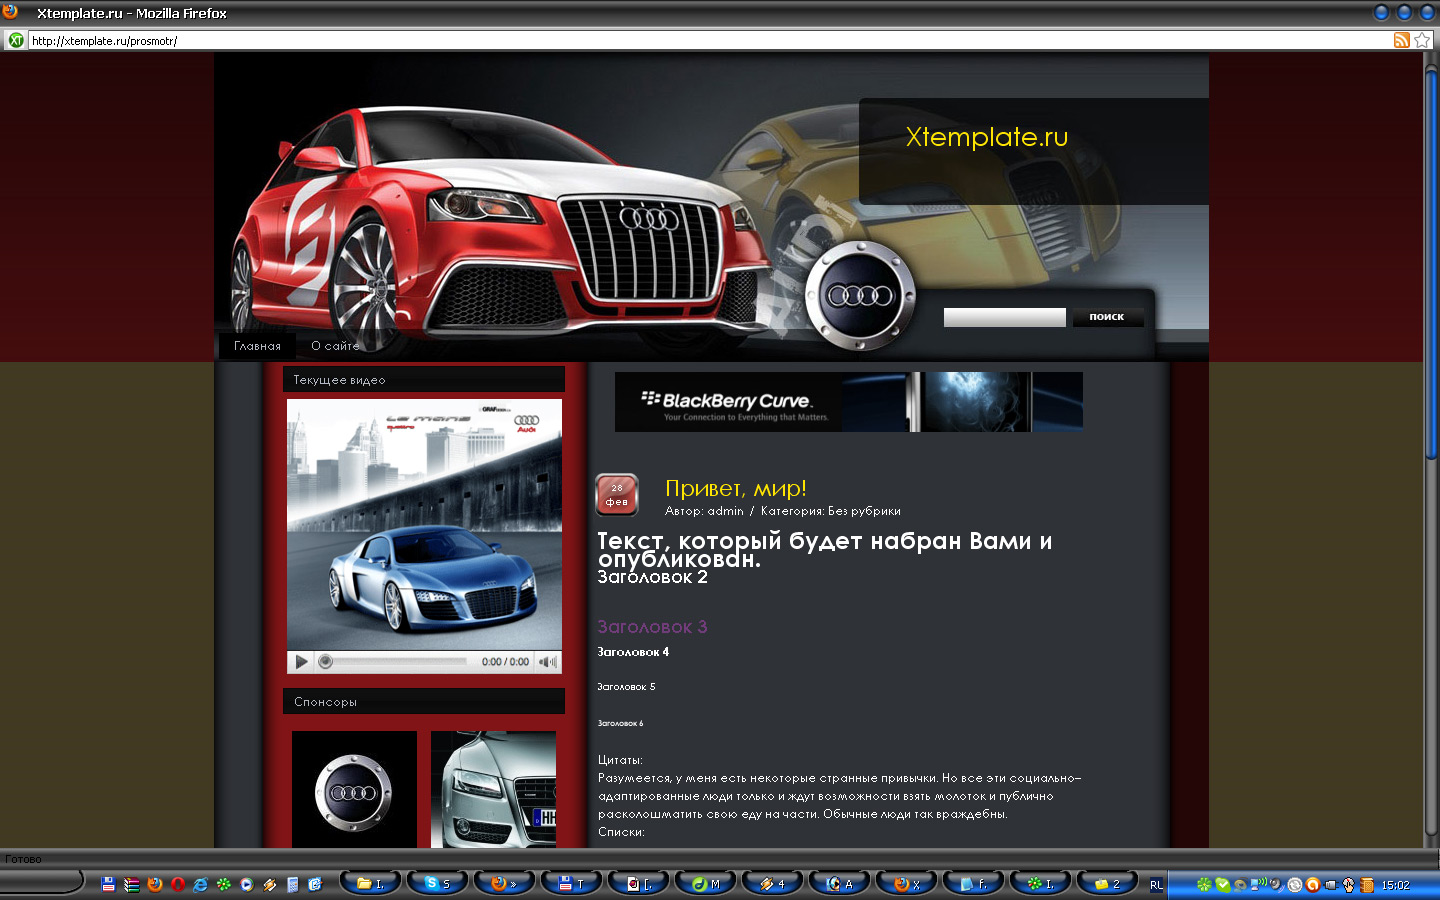Switch to the Firefox taskbar button labeled X

click(x=907, y=883)
